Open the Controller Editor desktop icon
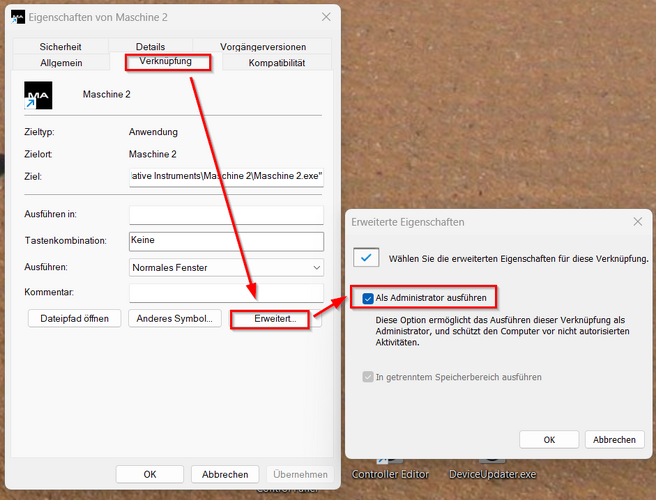This screenshot has height=500, width=656. pos(390,474)
